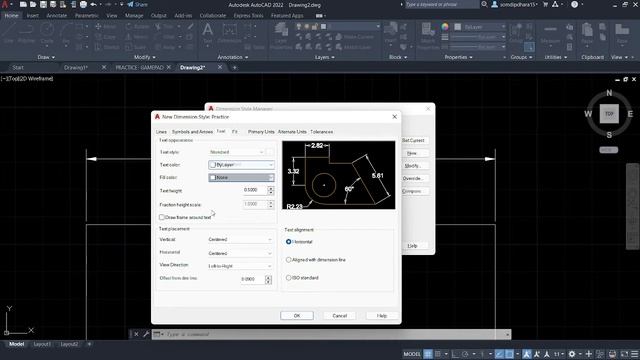640x360 pixels.
Task: Click the TOP face of the ViewCube
Action: pyautogui.click(x=609, y=114)
